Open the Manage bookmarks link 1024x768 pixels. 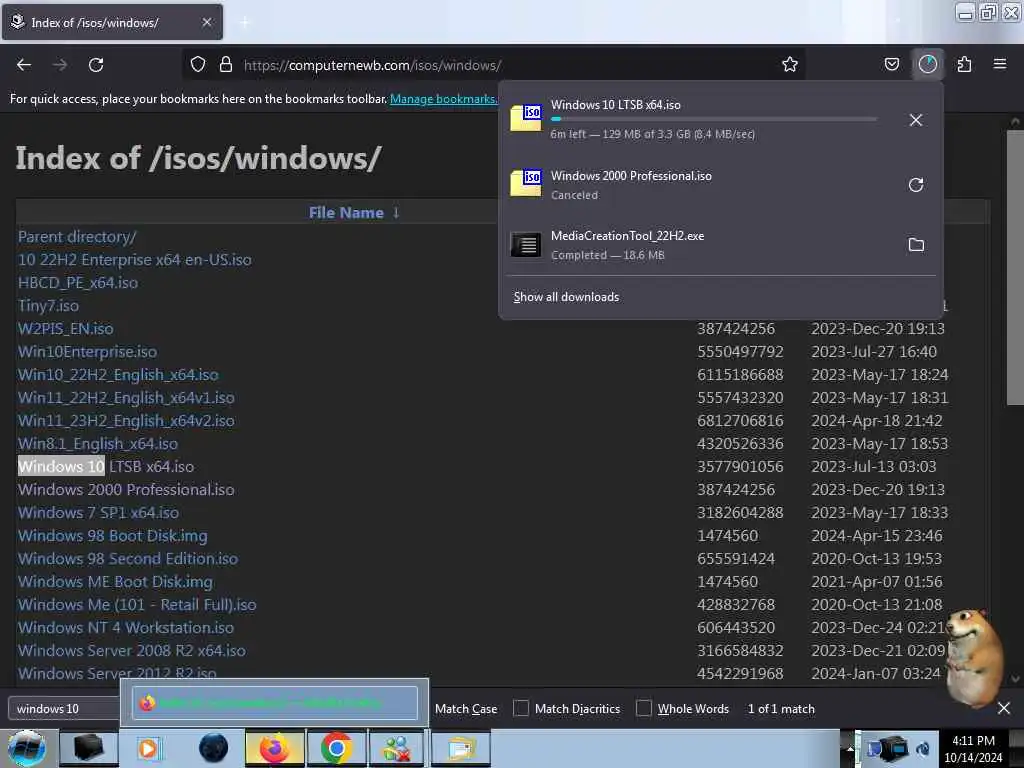[x=443, y=99]
